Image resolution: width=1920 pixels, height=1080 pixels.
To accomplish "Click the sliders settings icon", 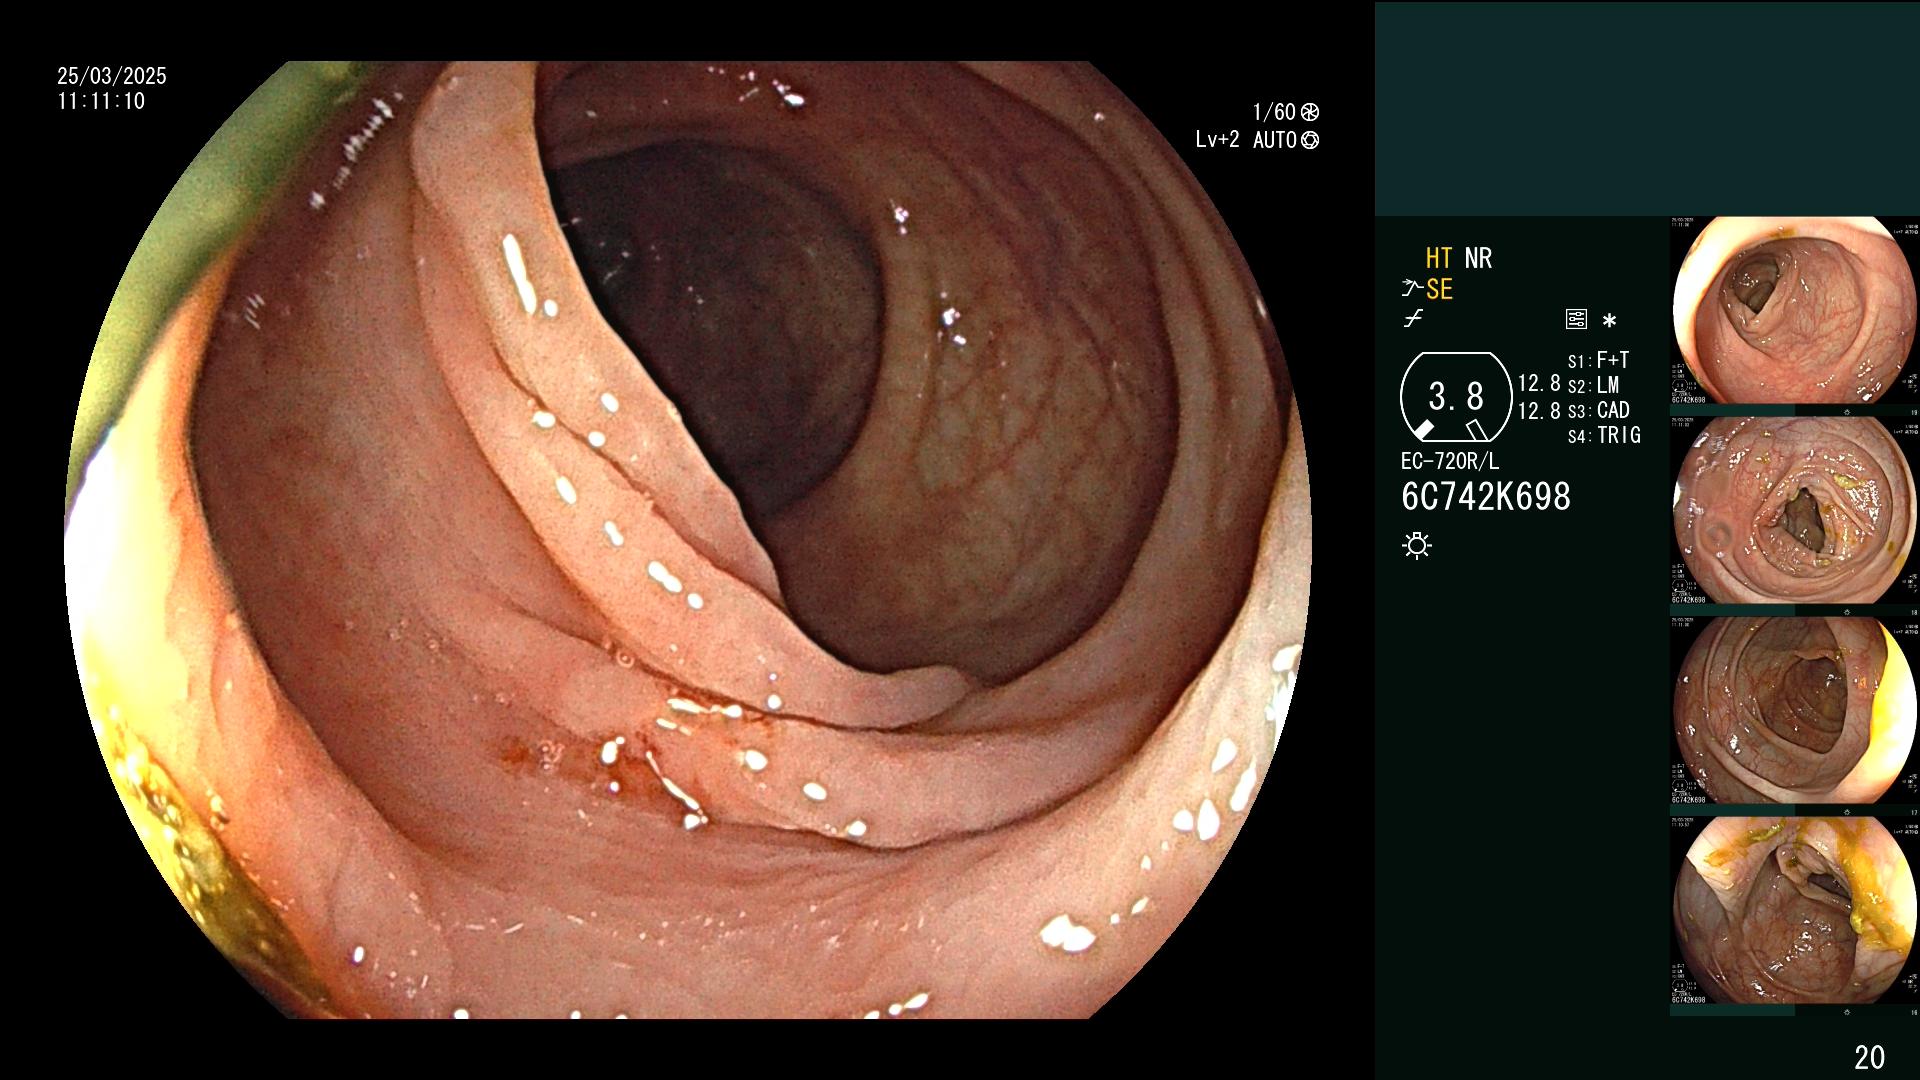I will pyautogui.click(x=1576, y=320).
